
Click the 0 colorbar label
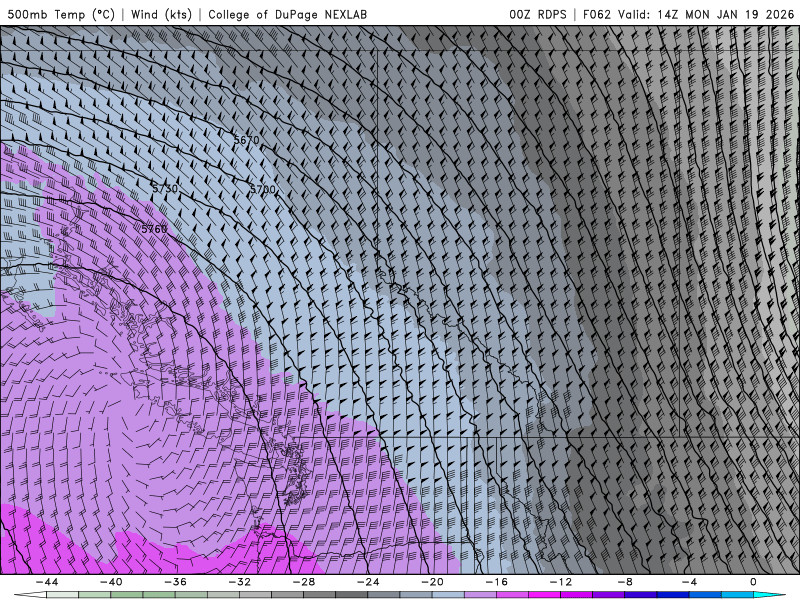(x=754, y=582)
